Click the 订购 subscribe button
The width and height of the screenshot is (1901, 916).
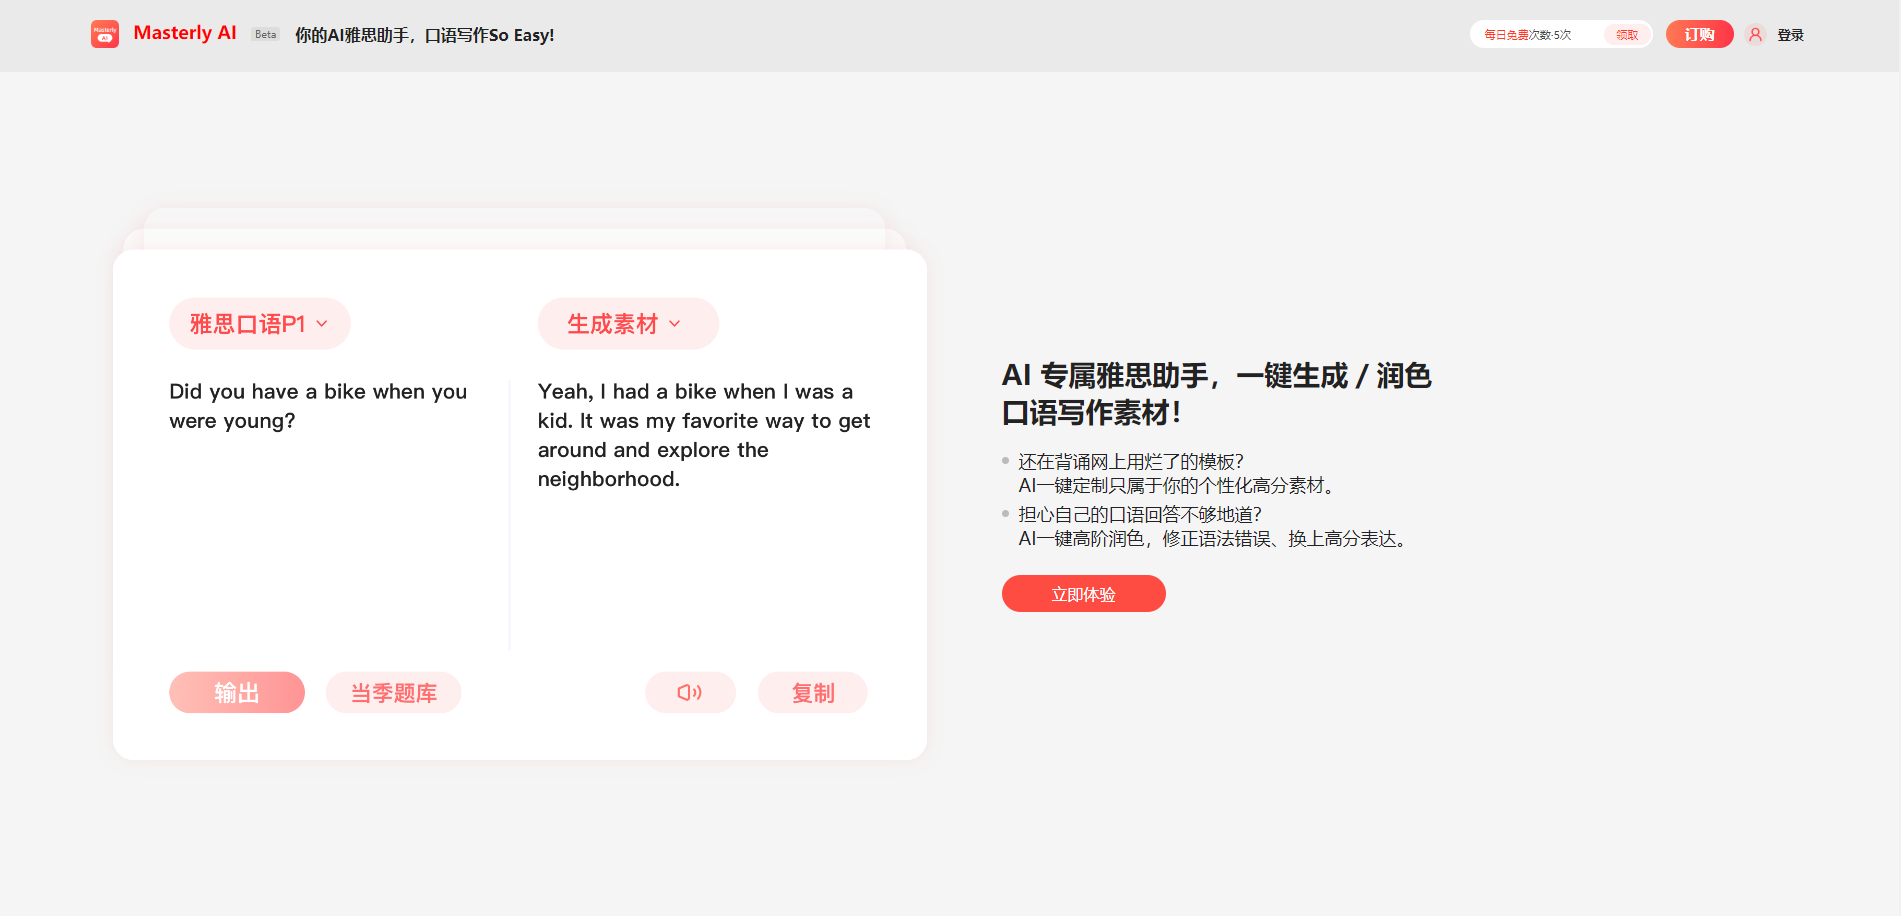click(1699, 35)
